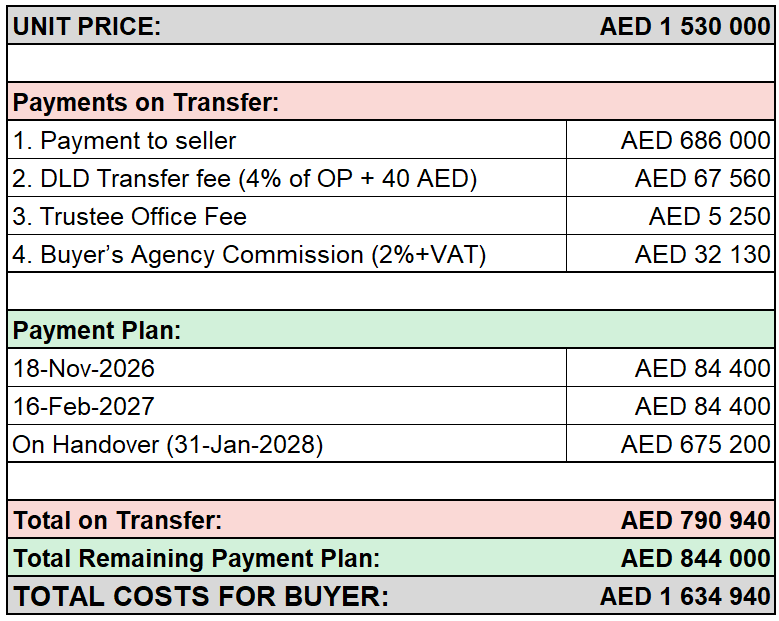Click the AED 1 530 000 unit price value

(x=685, y=26)
